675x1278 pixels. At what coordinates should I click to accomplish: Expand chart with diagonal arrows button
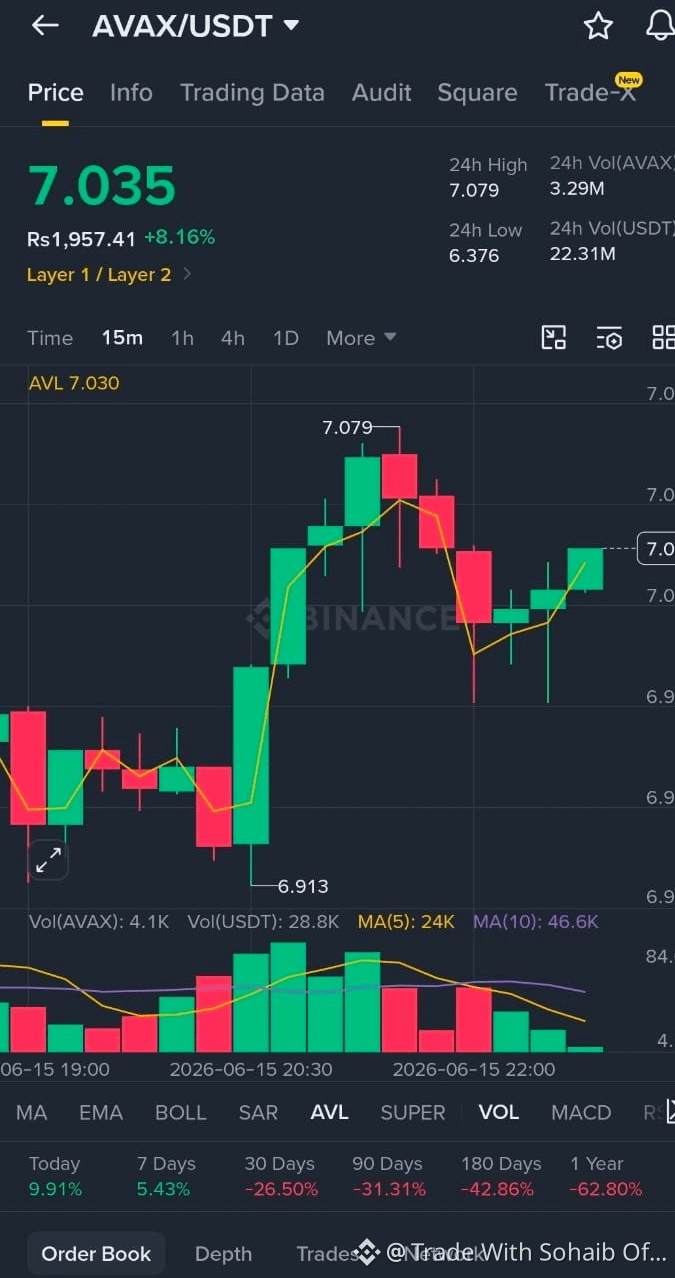48,859
